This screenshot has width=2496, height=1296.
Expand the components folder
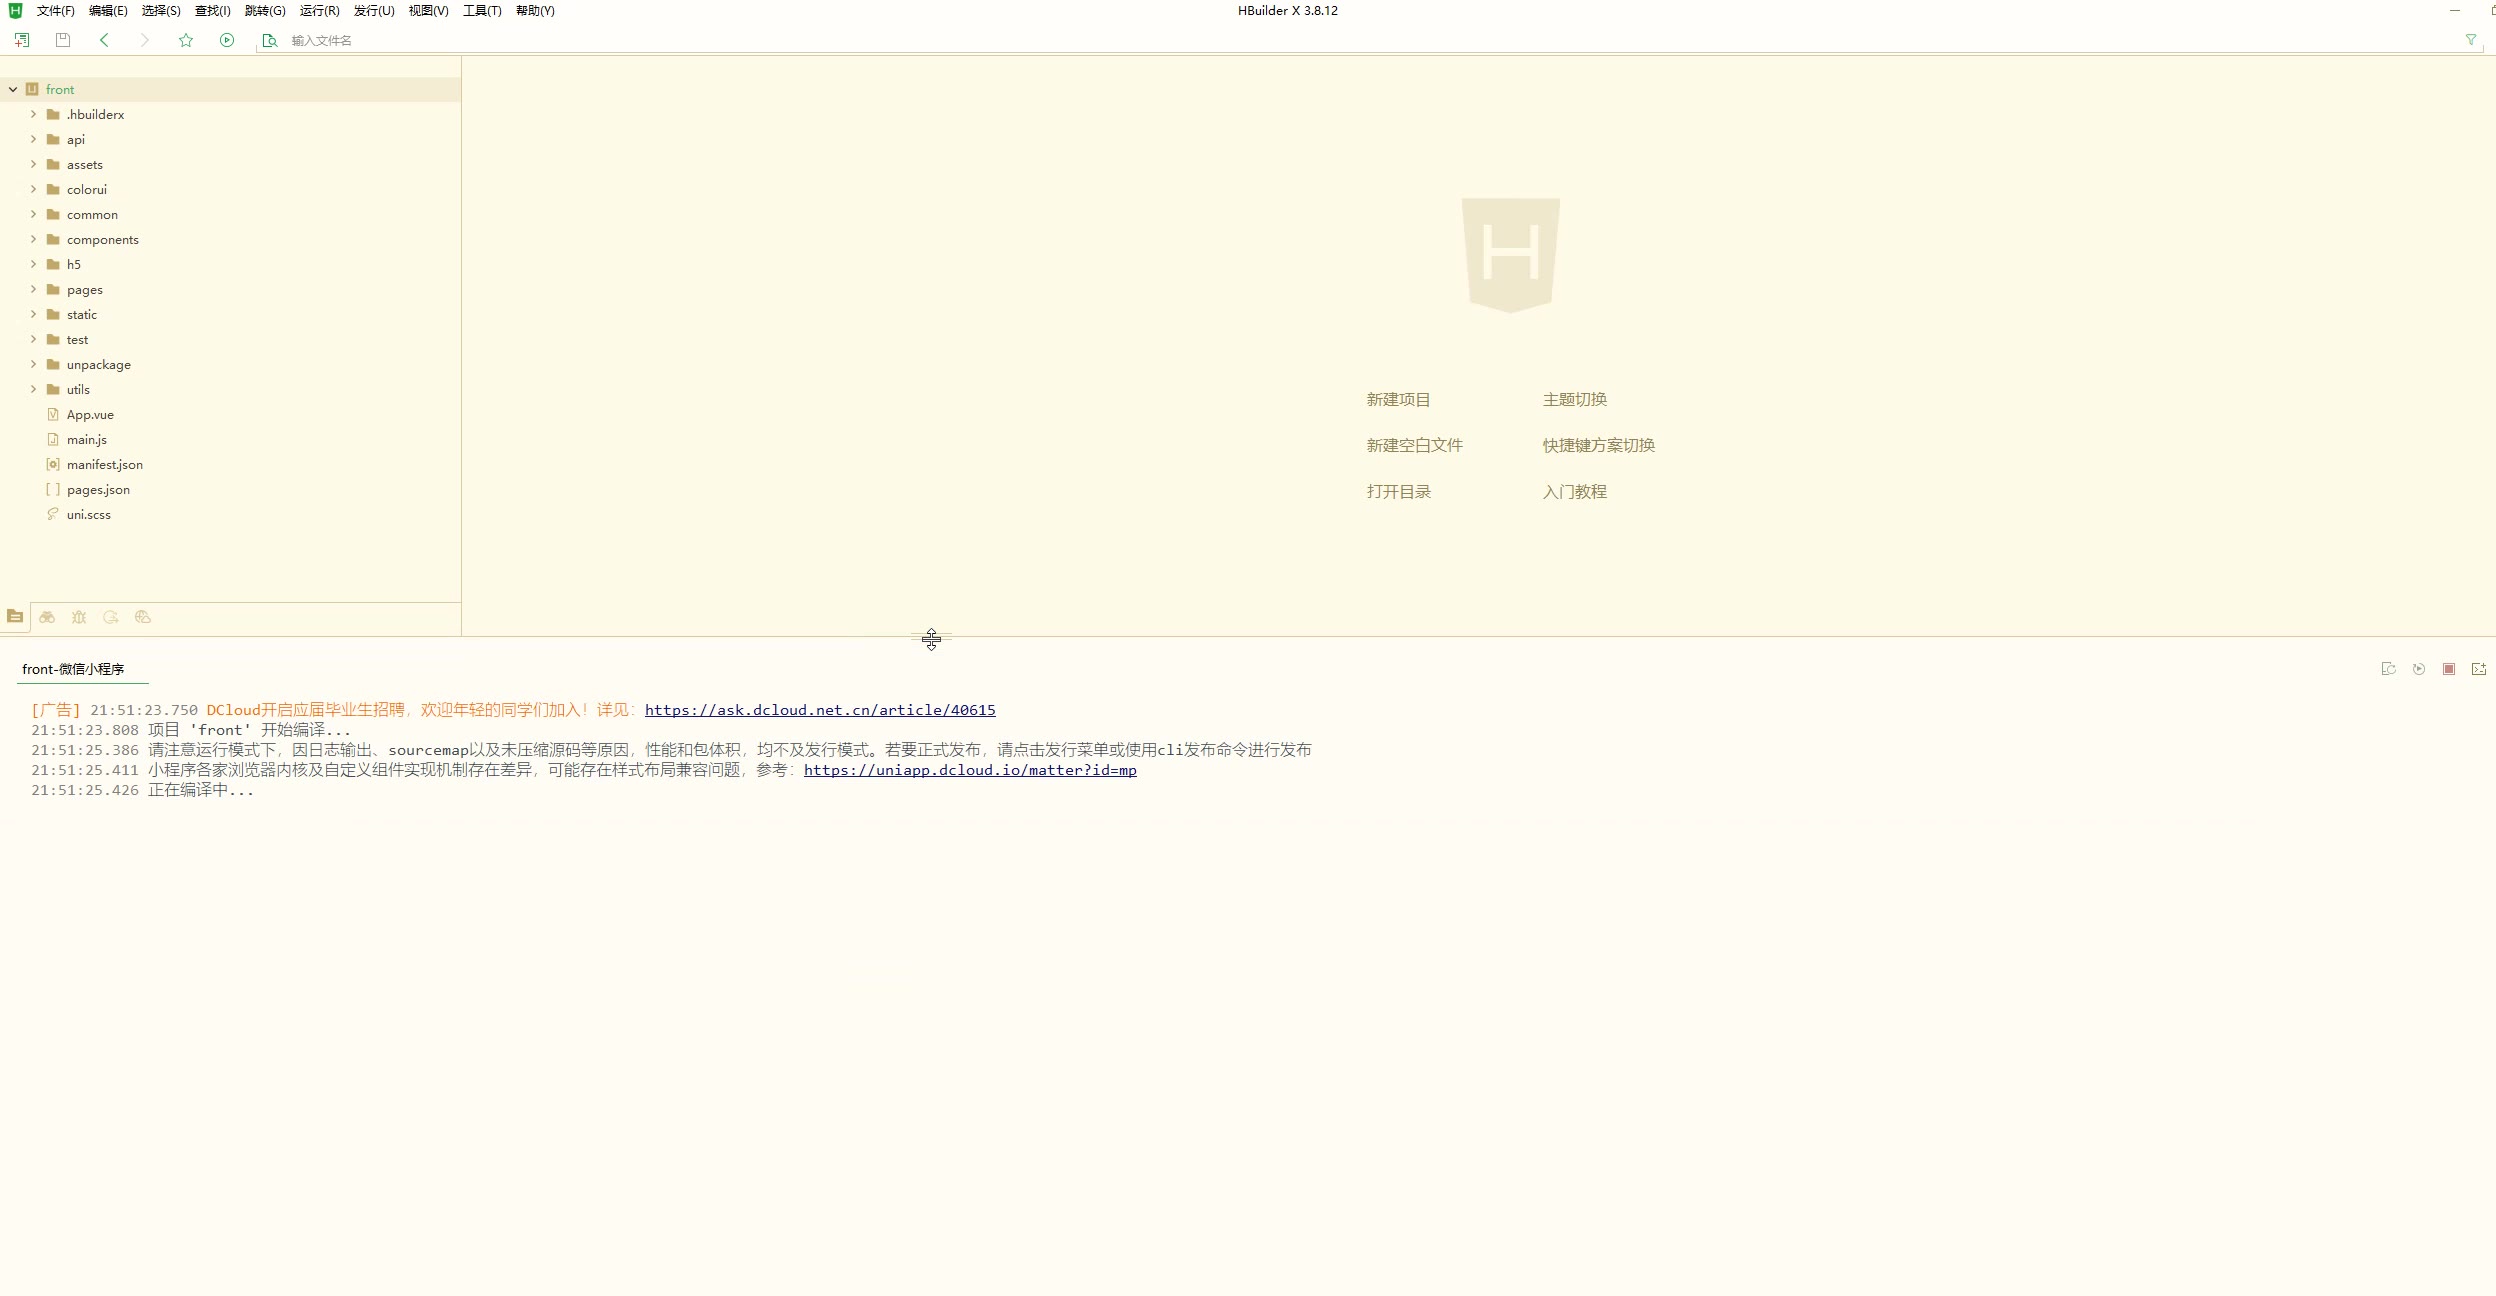tap(33, 239)
